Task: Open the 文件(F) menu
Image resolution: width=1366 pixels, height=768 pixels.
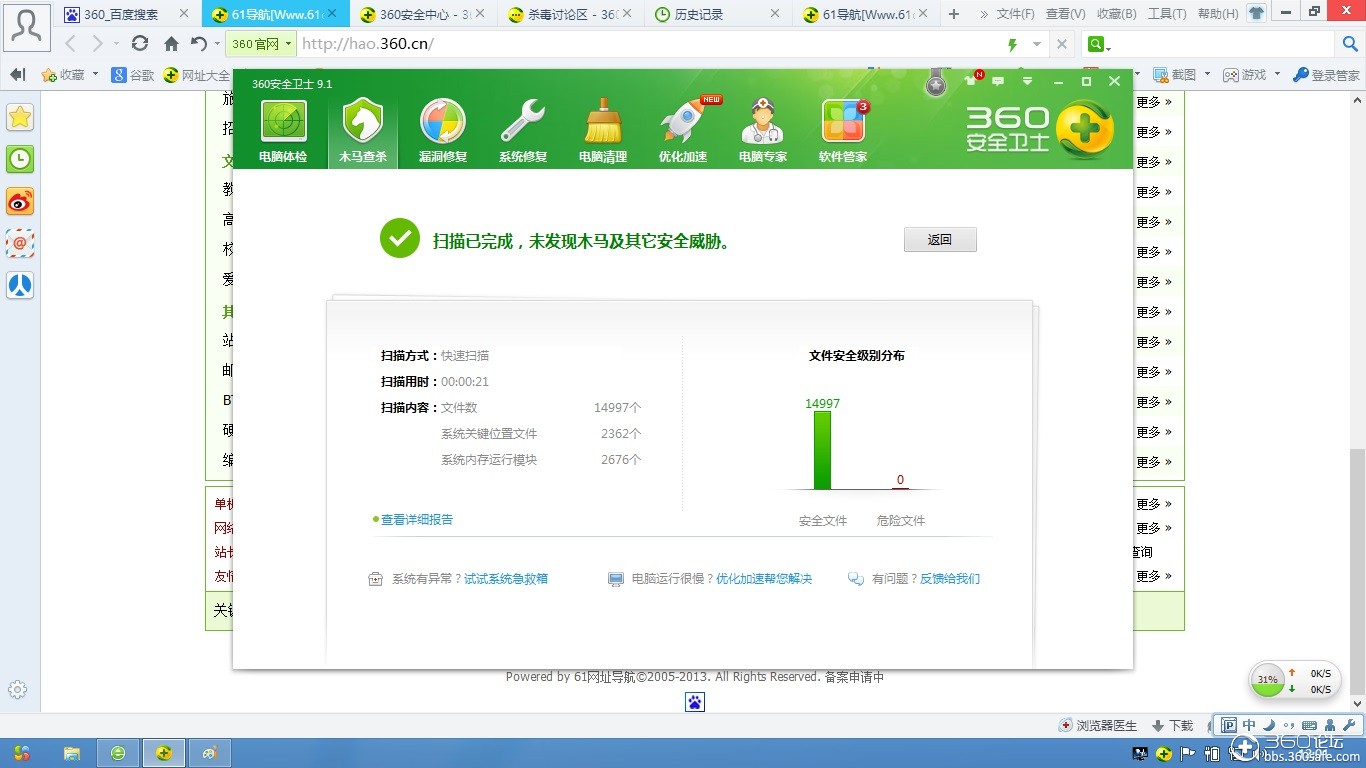Action: (1016, 14)
